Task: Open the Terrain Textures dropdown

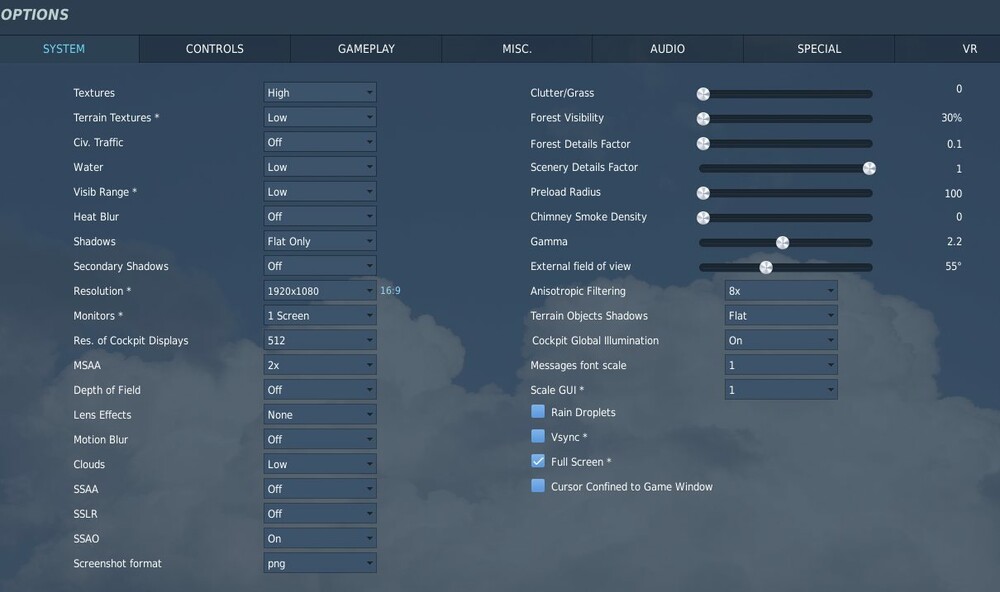Action: click(320, 117)
